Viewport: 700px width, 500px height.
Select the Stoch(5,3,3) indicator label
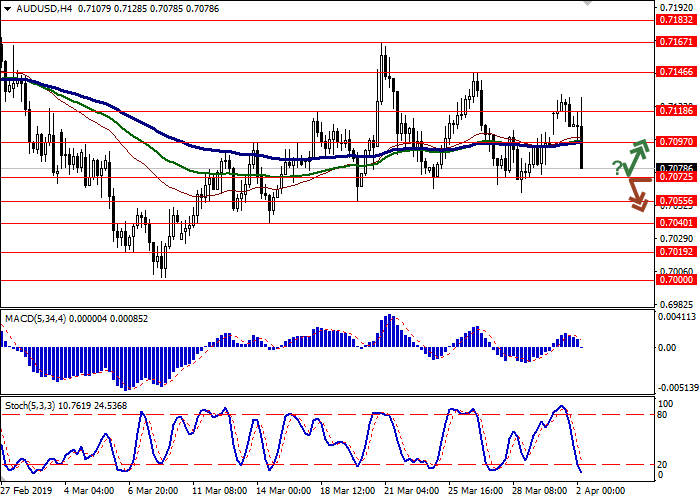32,407
